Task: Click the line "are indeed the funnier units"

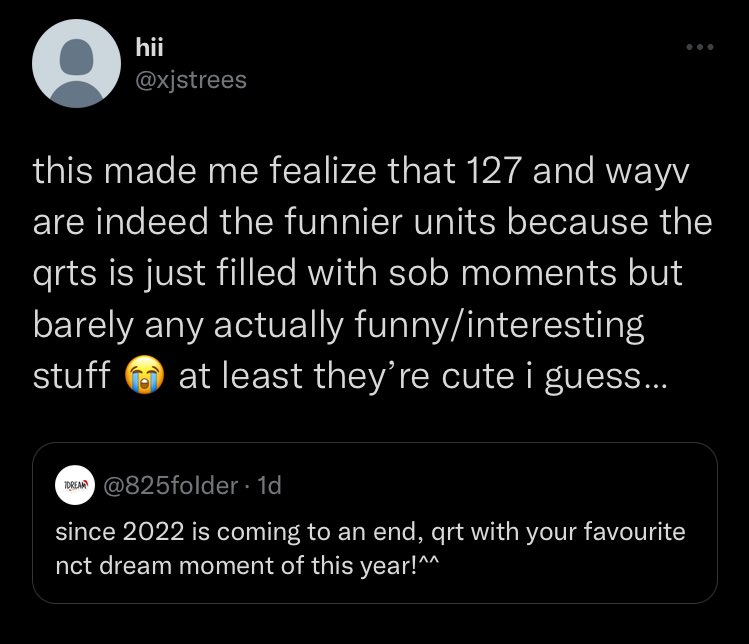Action: [x=373, y=222]
